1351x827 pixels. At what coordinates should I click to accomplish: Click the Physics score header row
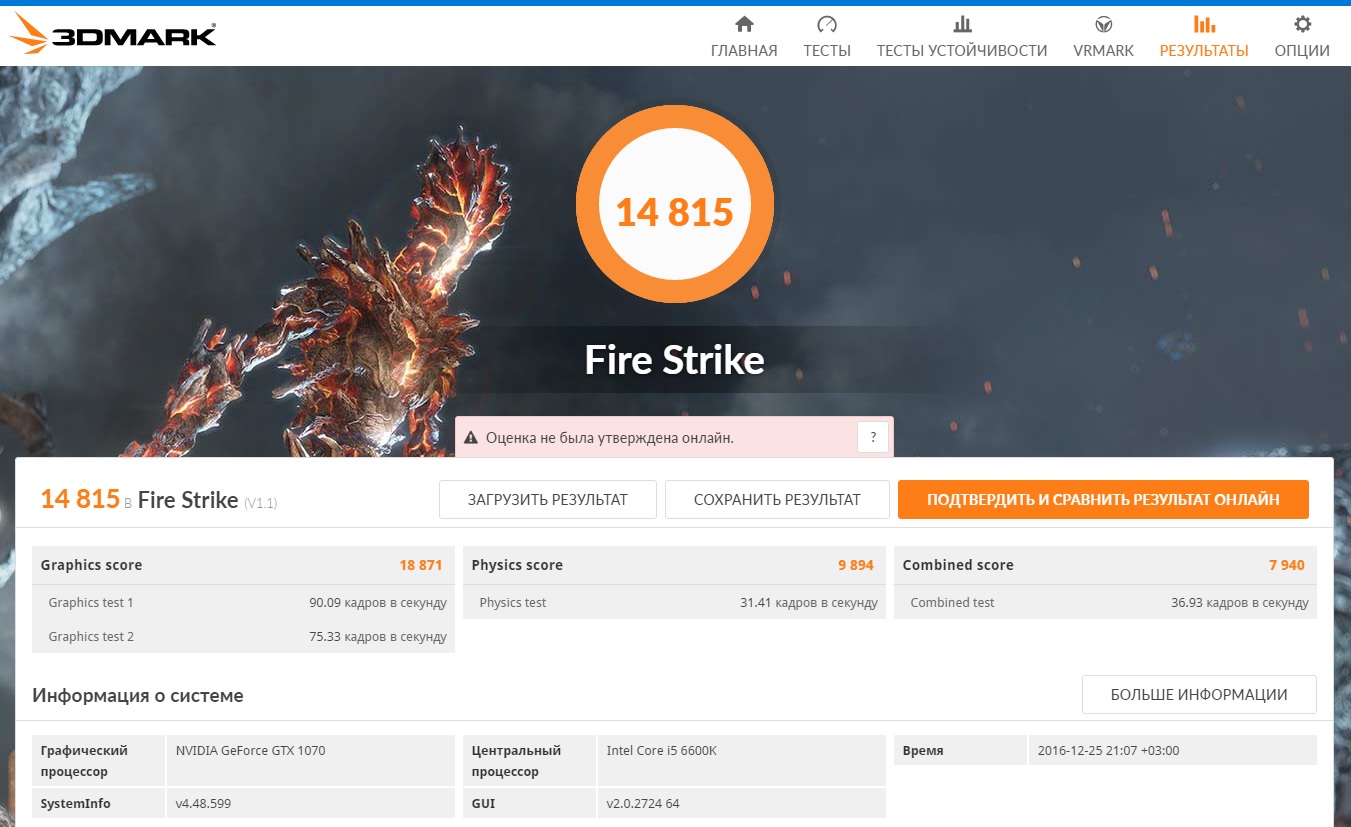(674, 565)
